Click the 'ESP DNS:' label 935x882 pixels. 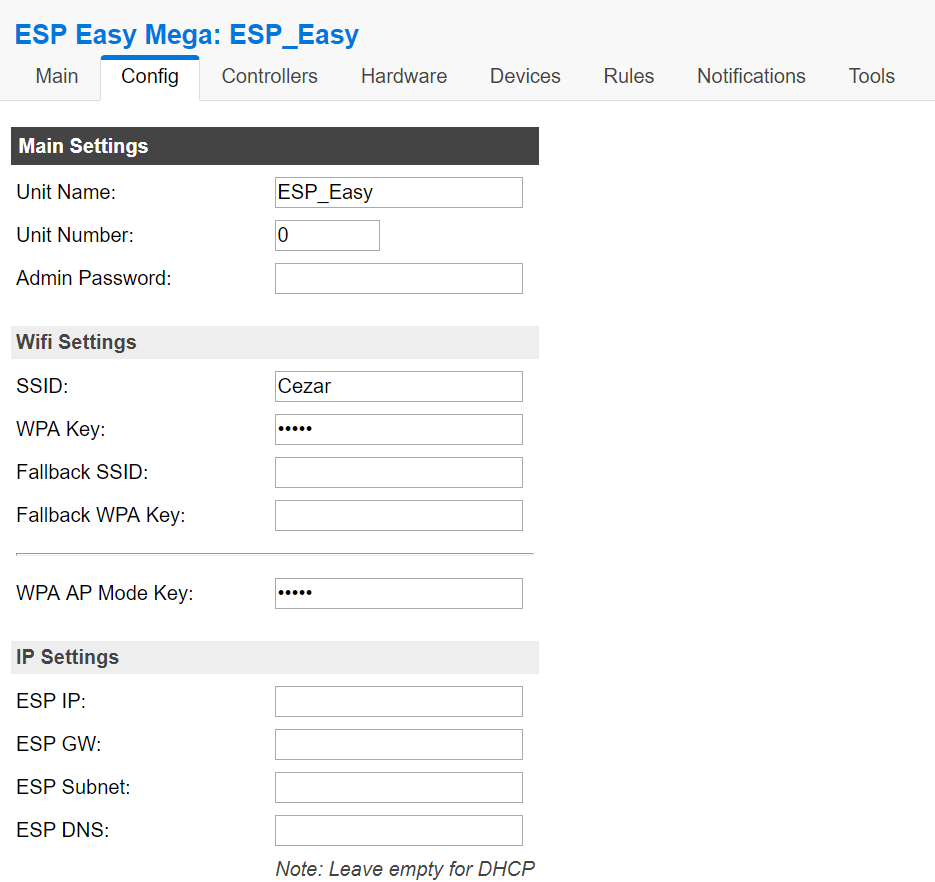click(63, 830)
